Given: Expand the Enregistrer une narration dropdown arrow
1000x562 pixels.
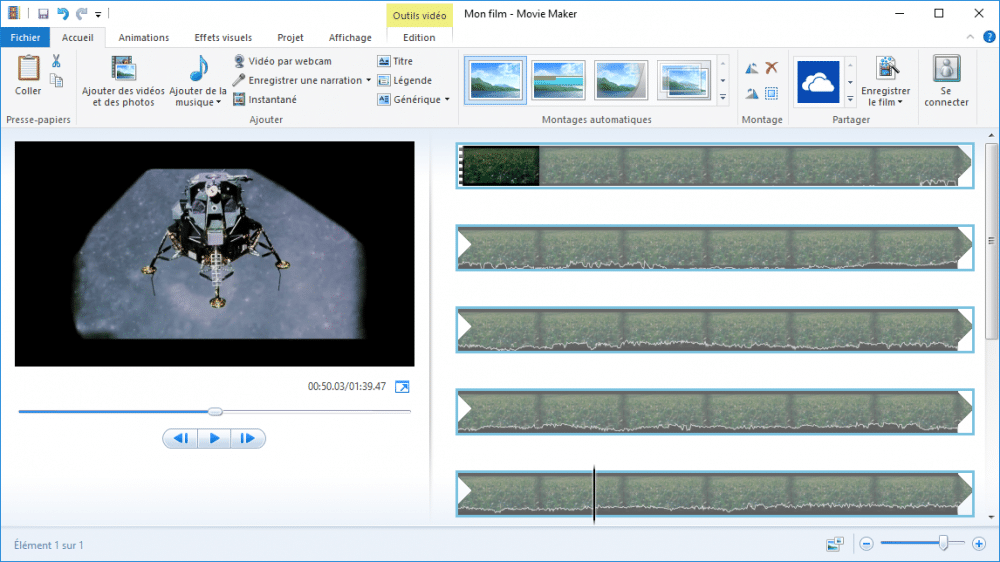Looking at the screenshot, I should coord(368,81).
